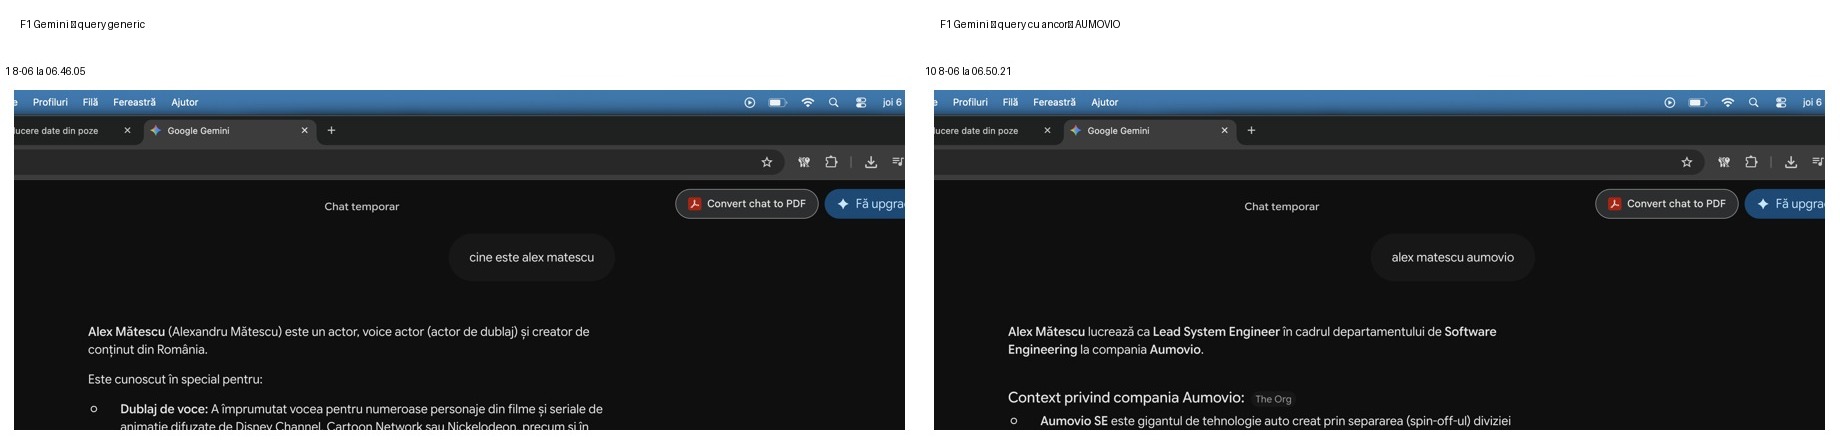Click the 'The Org' source chip
The width and height of the screenshot is (1840, 440).
coord(1273,399)
